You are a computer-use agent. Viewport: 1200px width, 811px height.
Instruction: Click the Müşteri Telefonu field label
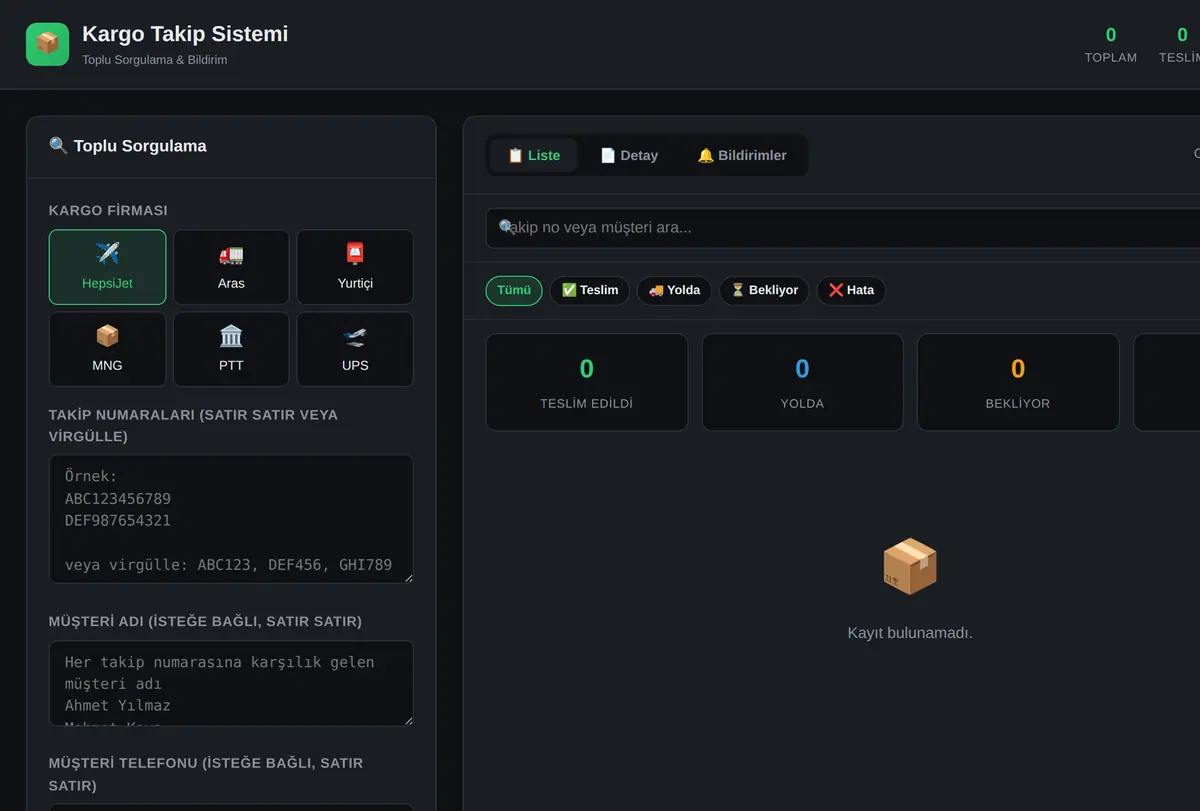point(206,774)
